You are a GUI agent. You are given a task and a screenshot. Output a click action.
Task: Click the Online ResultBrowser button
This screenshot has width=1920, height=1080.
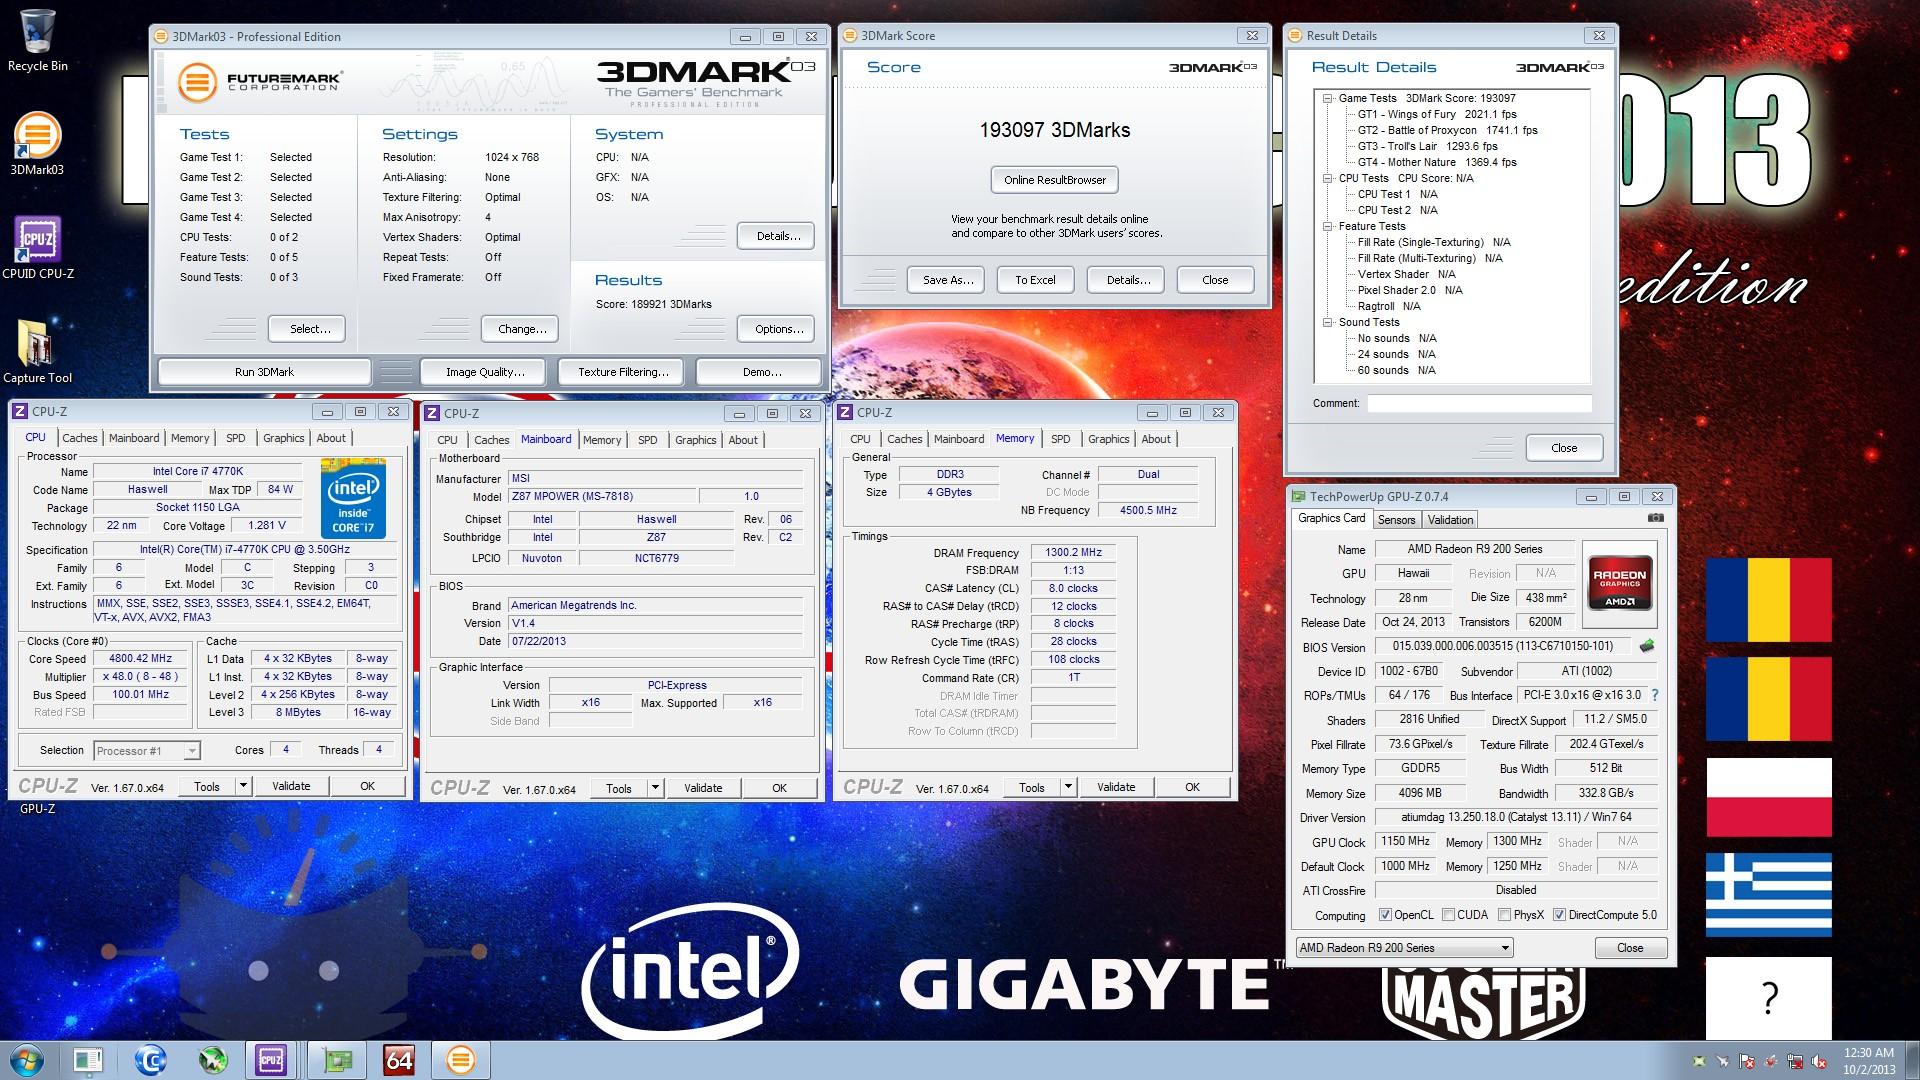1055,180
